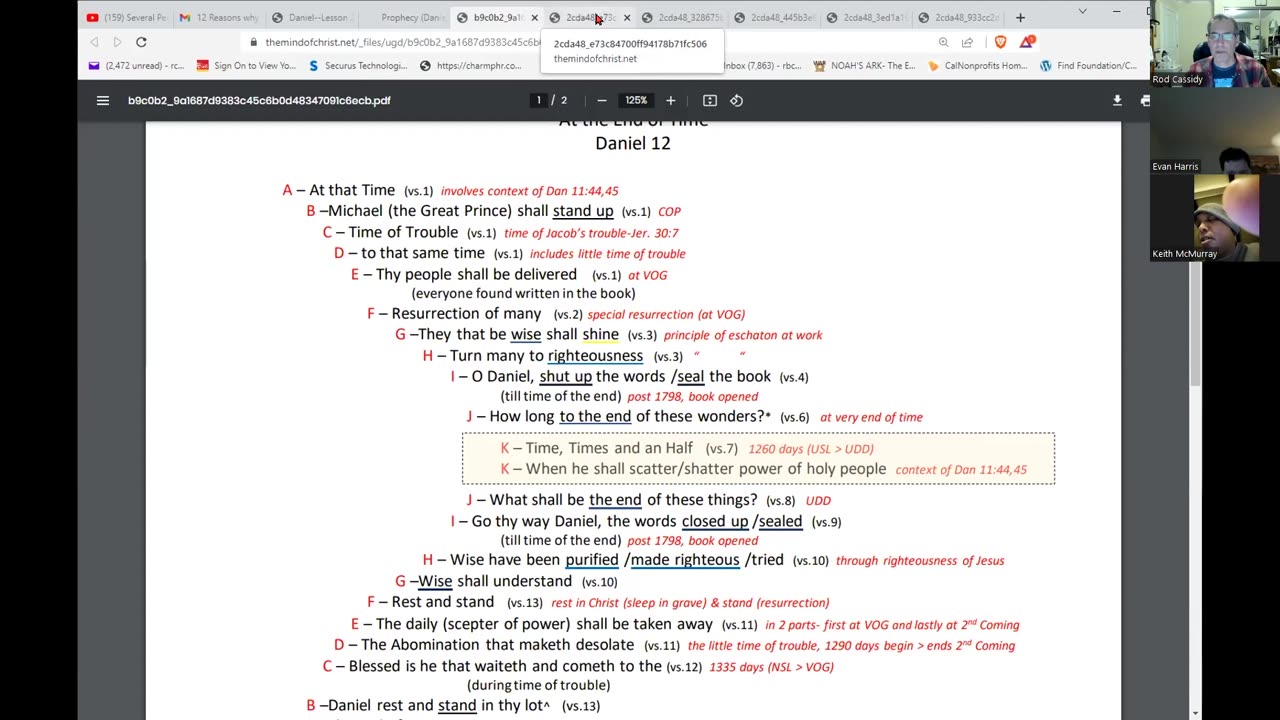Click the PDF page number field
This screenshot has height=720, width=1280.
click(539, 100)
